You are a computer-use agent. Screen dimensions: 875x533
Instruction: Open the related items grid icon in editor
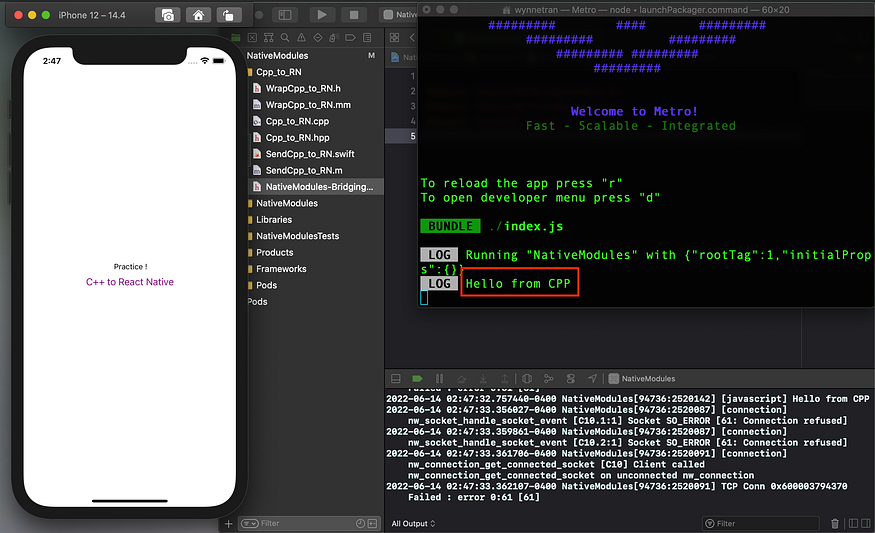tap(395, 37)
